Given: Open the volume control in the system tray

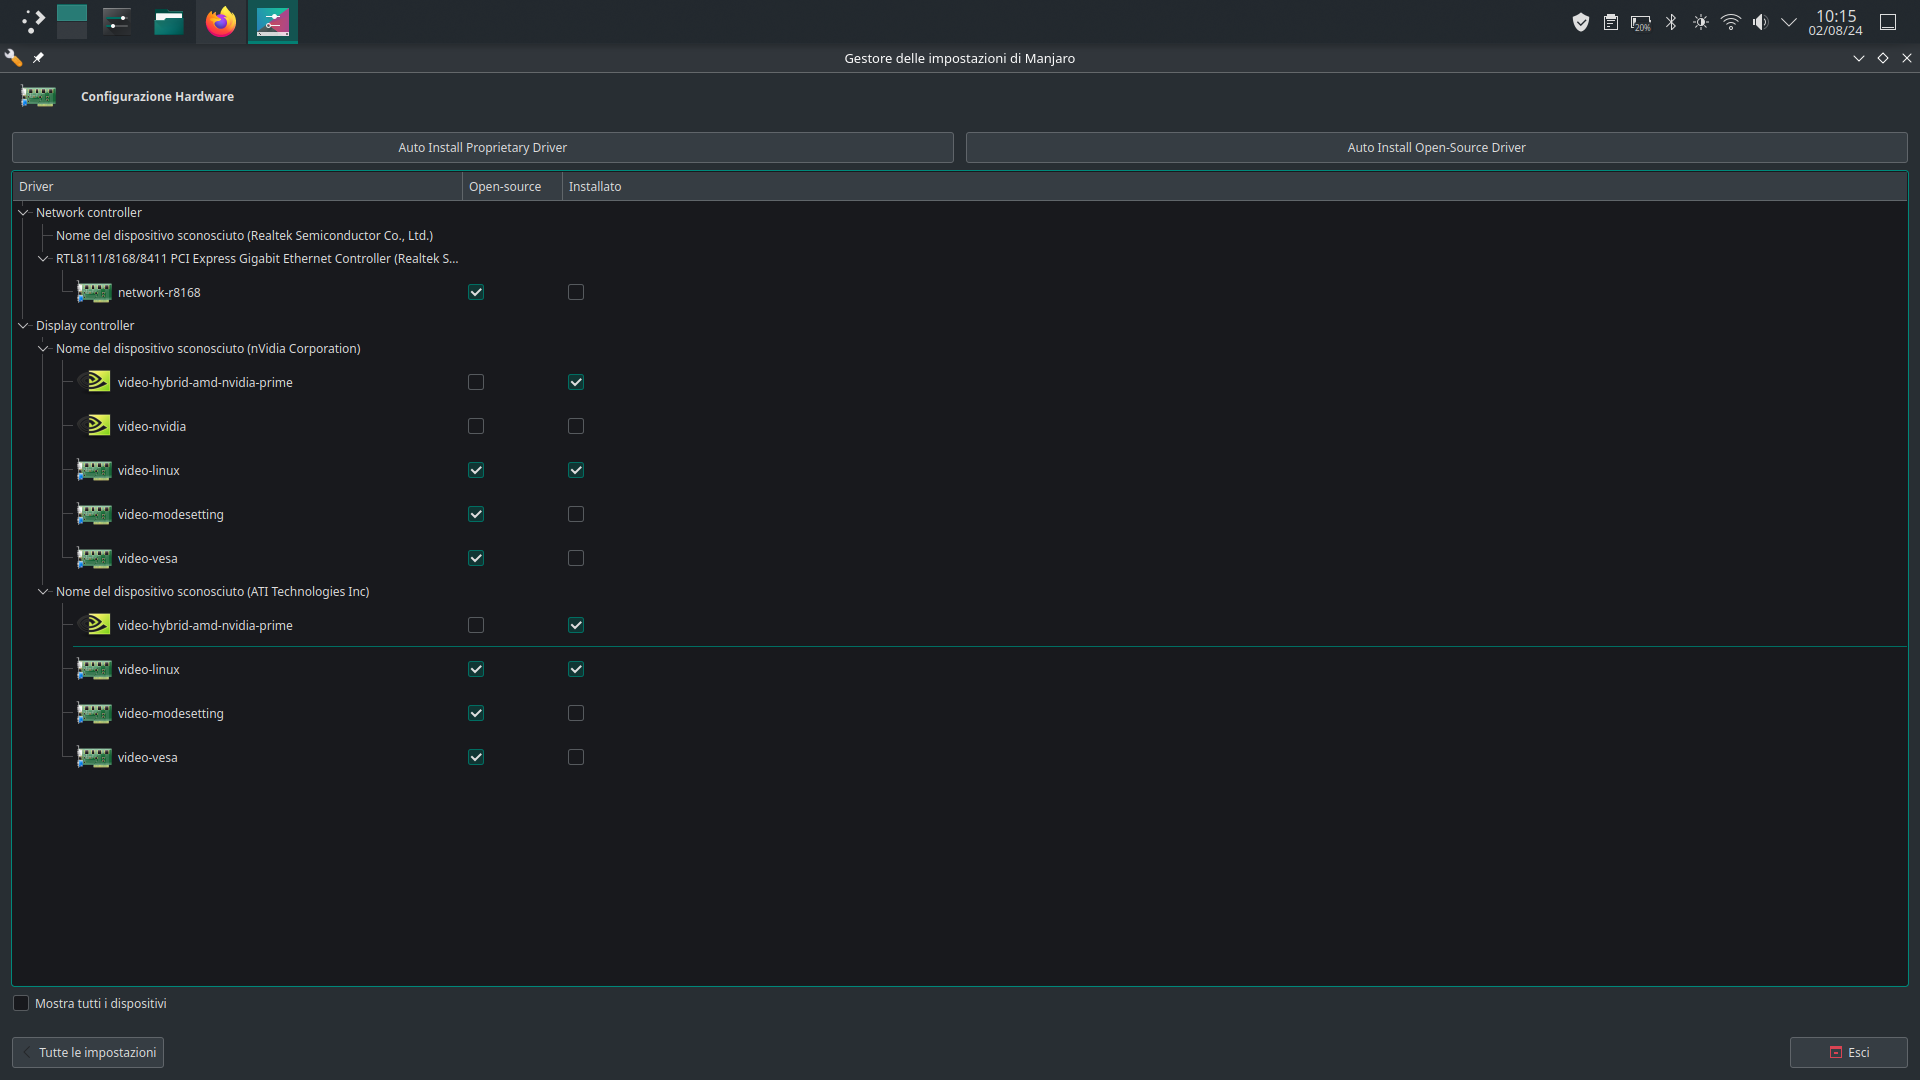Looking at the screenshot, I should [x=1760, y=21].
